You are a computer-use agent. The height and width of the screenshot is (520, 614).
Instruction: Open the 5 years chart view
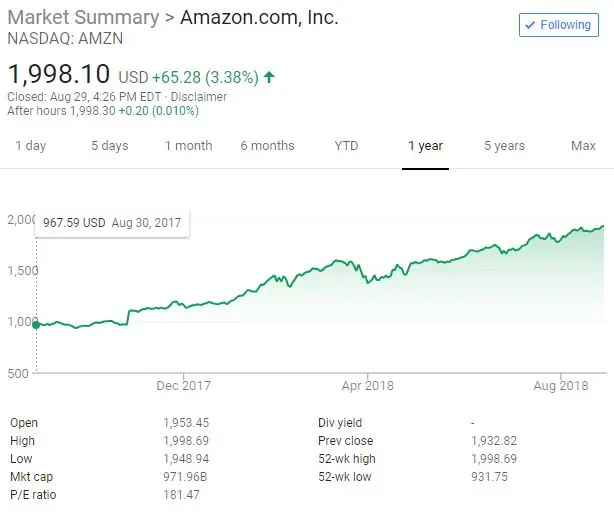504,146
